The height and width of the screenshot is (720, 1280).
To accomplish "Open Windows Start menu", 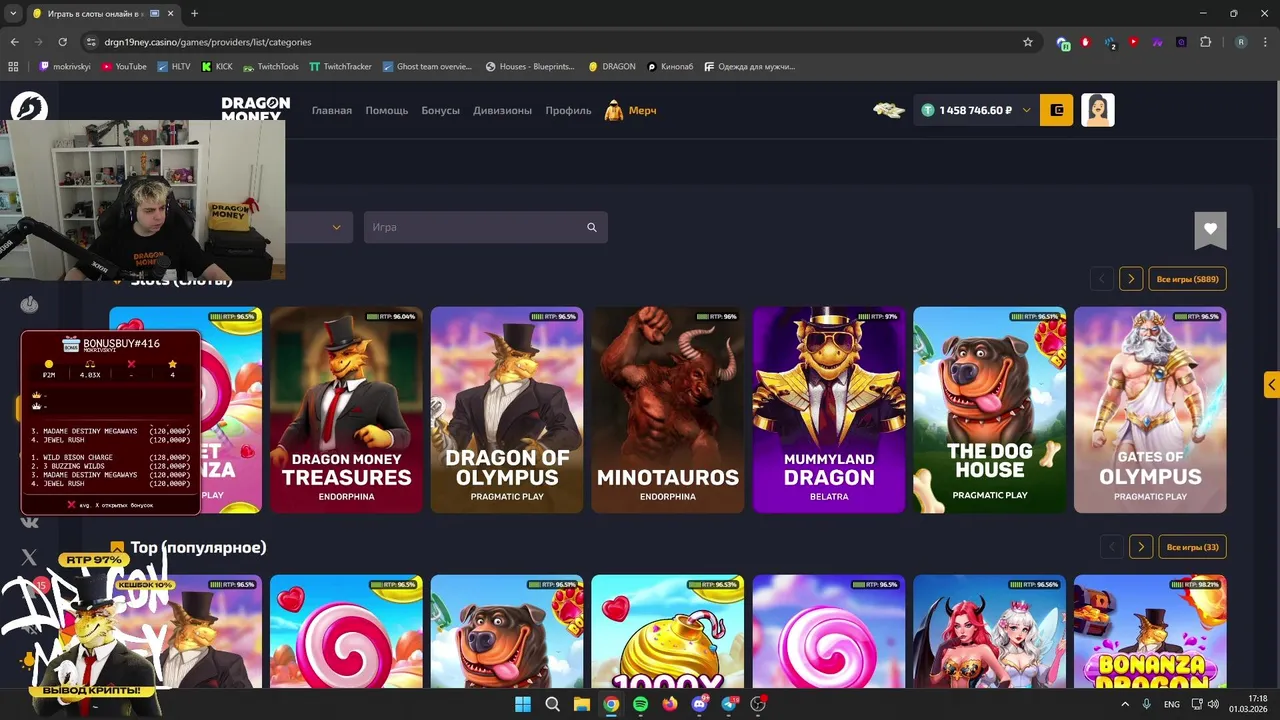I will point(522,704).
